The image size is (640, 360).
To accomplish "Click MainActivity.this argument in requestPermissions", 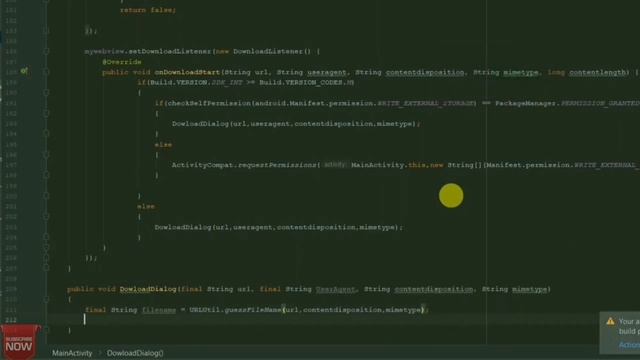I will 388,165.
